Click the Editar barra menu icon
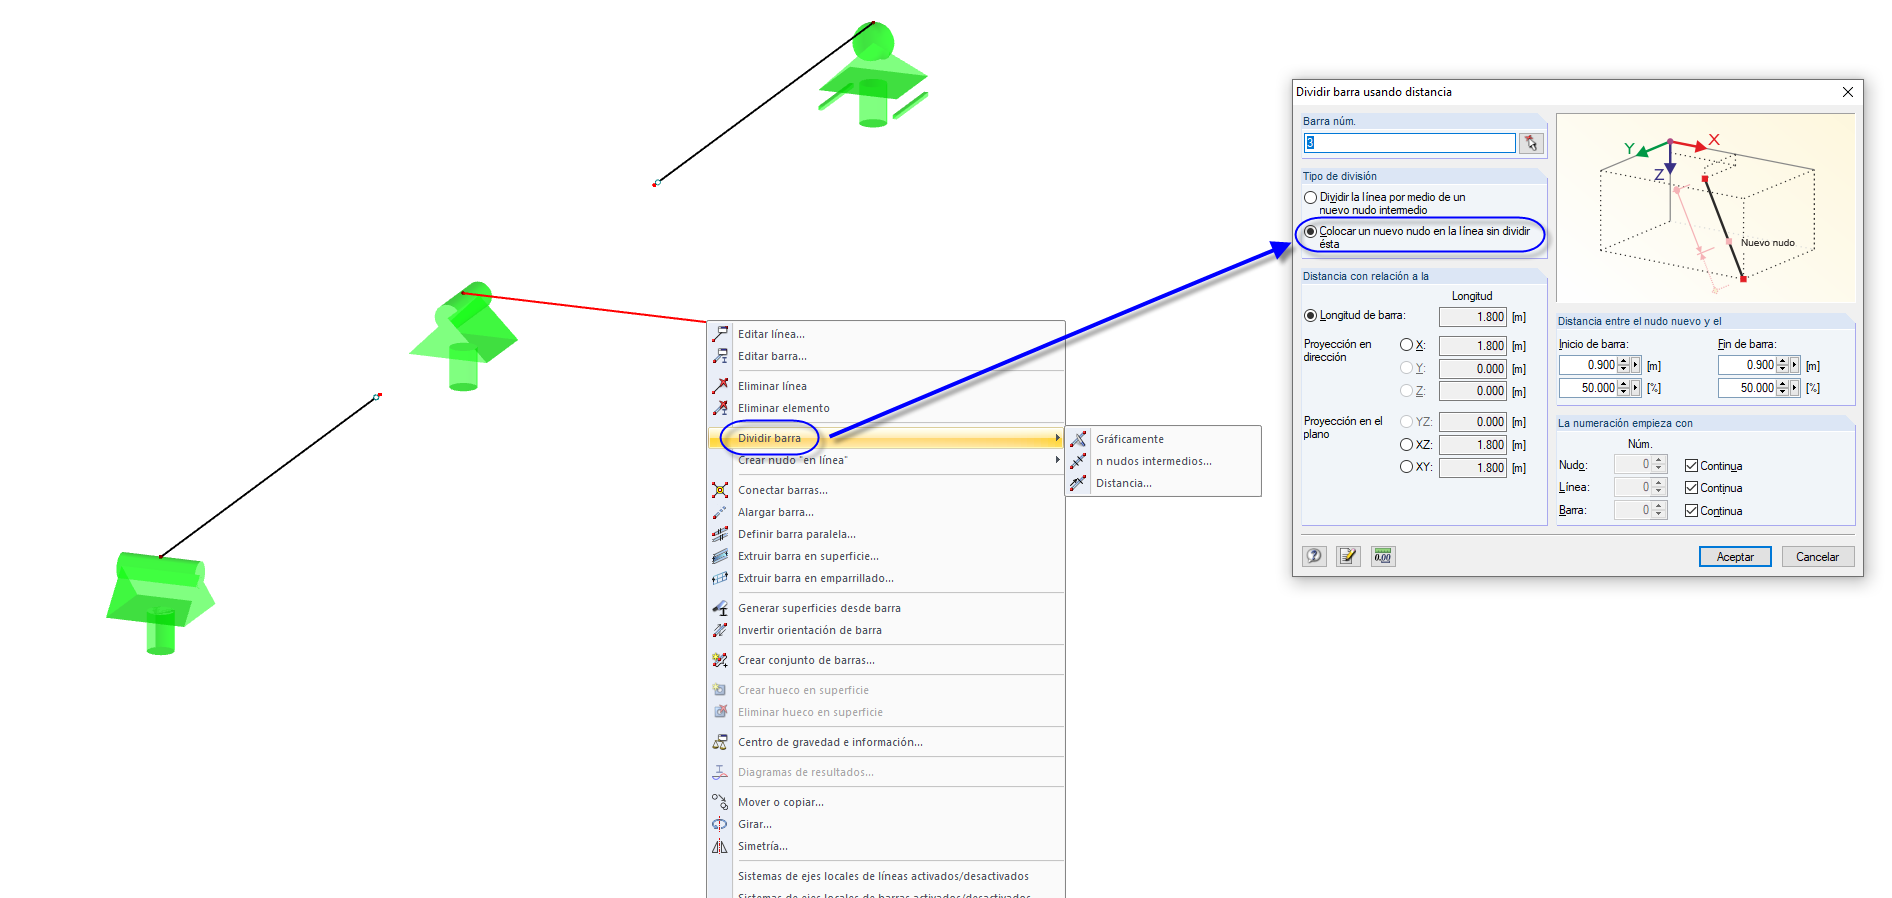The width and height of the screenshot is (1892, 898). (x=720, y=356)
